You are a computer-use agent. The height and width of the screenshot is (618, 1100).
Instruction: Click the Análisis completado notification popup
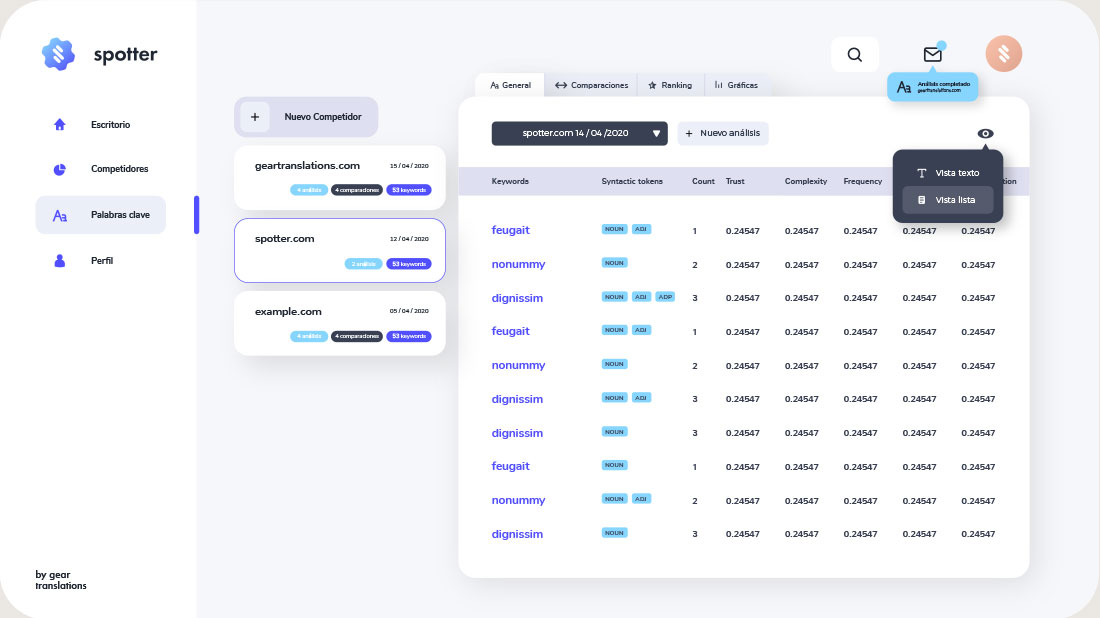pos(932,87)
